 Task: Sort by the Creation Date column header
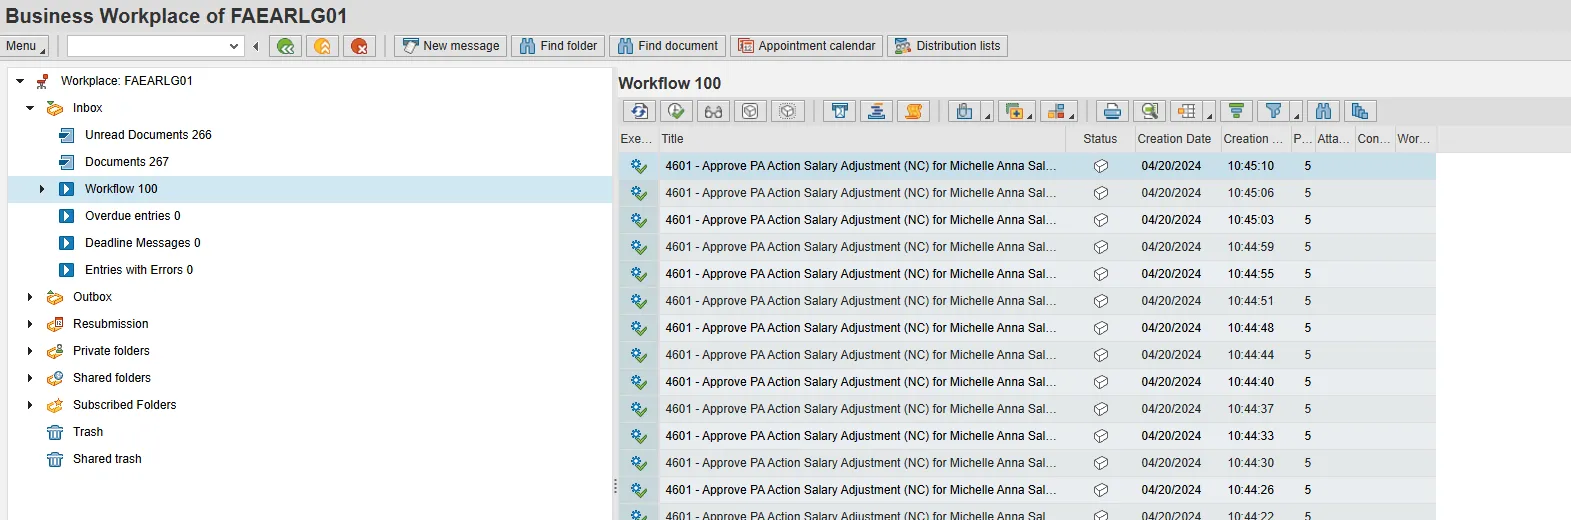click(x=1173, y=139)
